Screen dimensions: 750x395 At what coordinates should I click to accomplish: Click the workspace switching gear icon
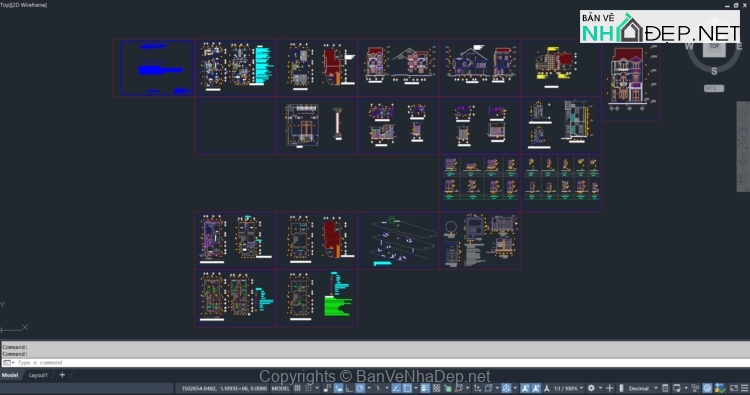591,388
